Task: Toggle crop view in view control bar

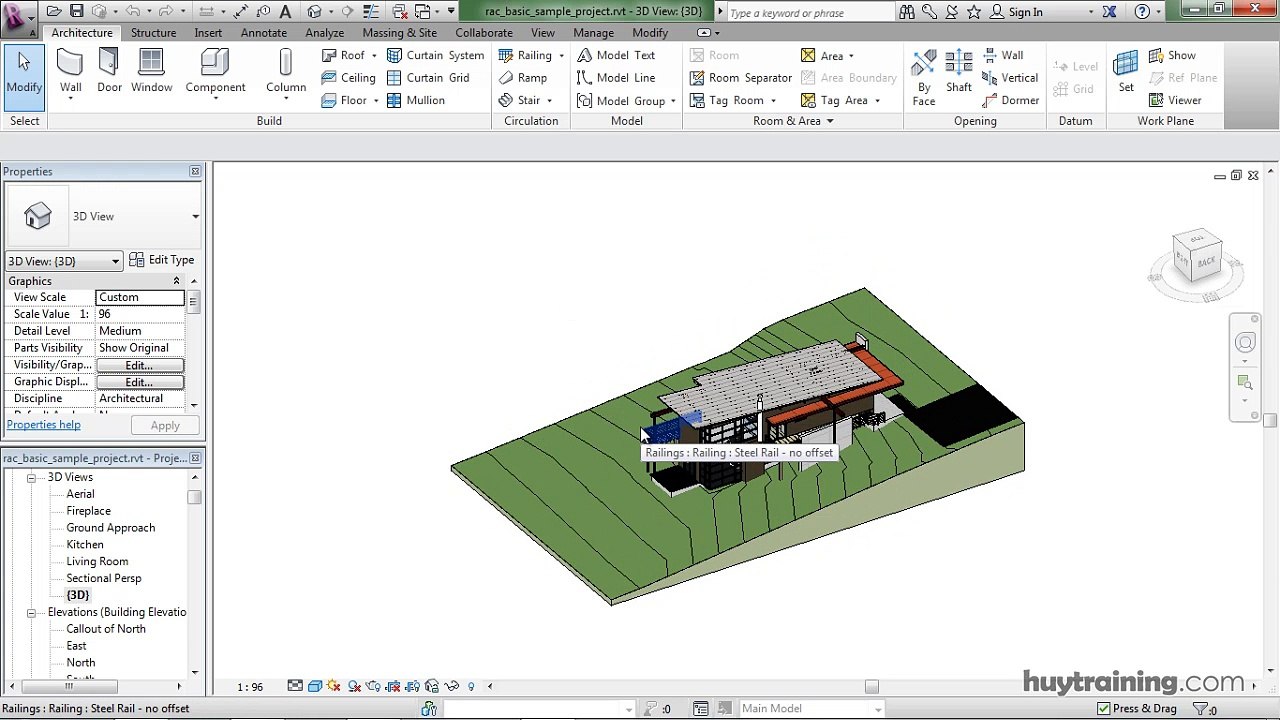Action: coord(393,686)
